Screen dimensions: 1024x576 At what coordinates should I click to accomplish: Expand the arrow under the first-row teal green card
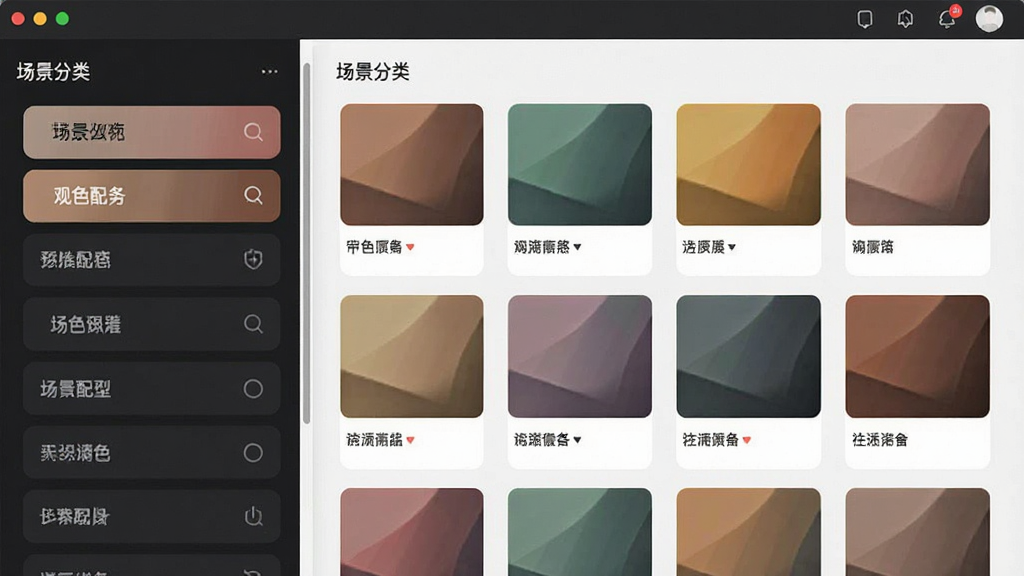[x=577, y=247]
